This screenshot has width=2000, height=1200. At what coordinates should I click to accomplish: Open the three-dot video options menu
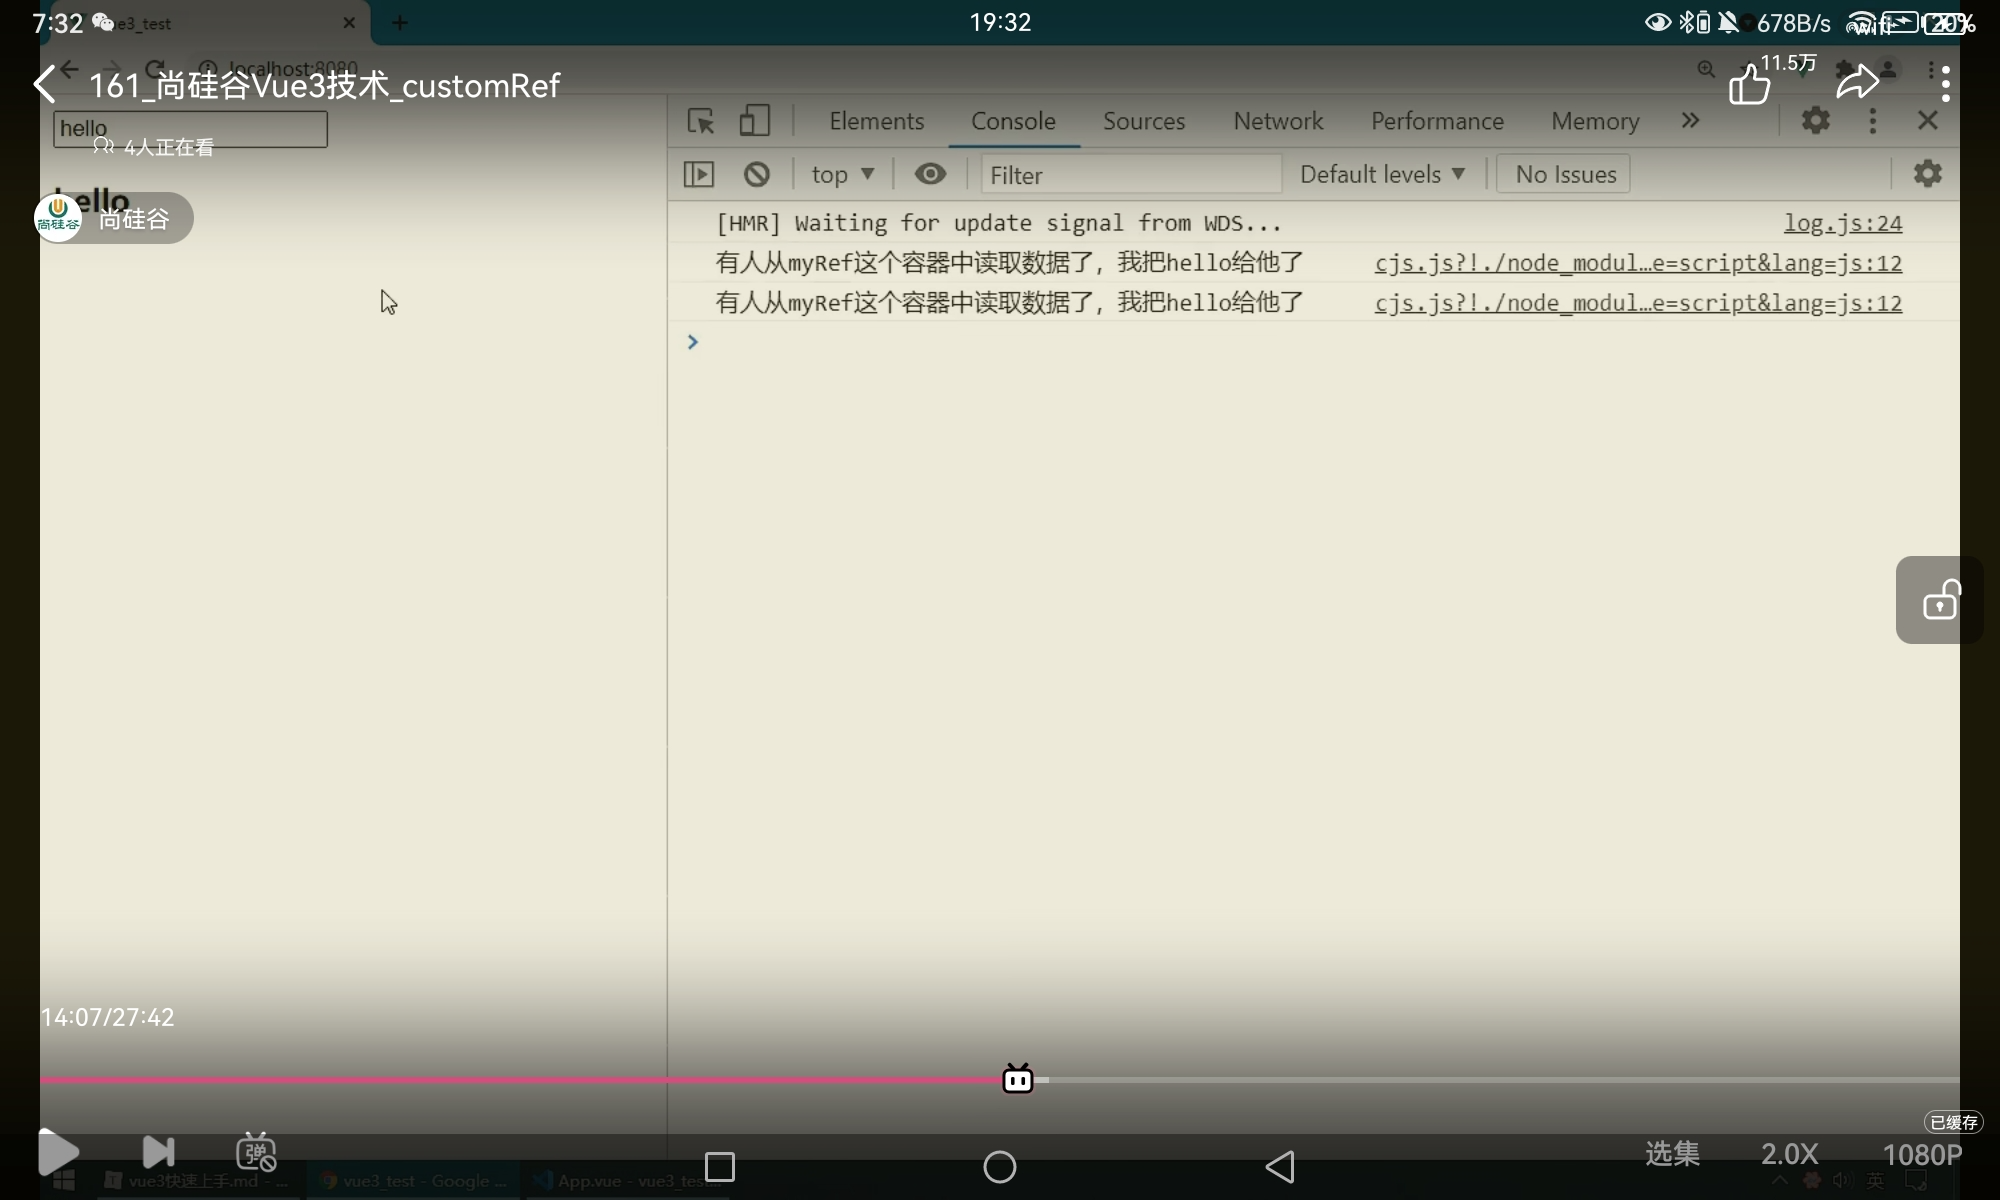1945,84
